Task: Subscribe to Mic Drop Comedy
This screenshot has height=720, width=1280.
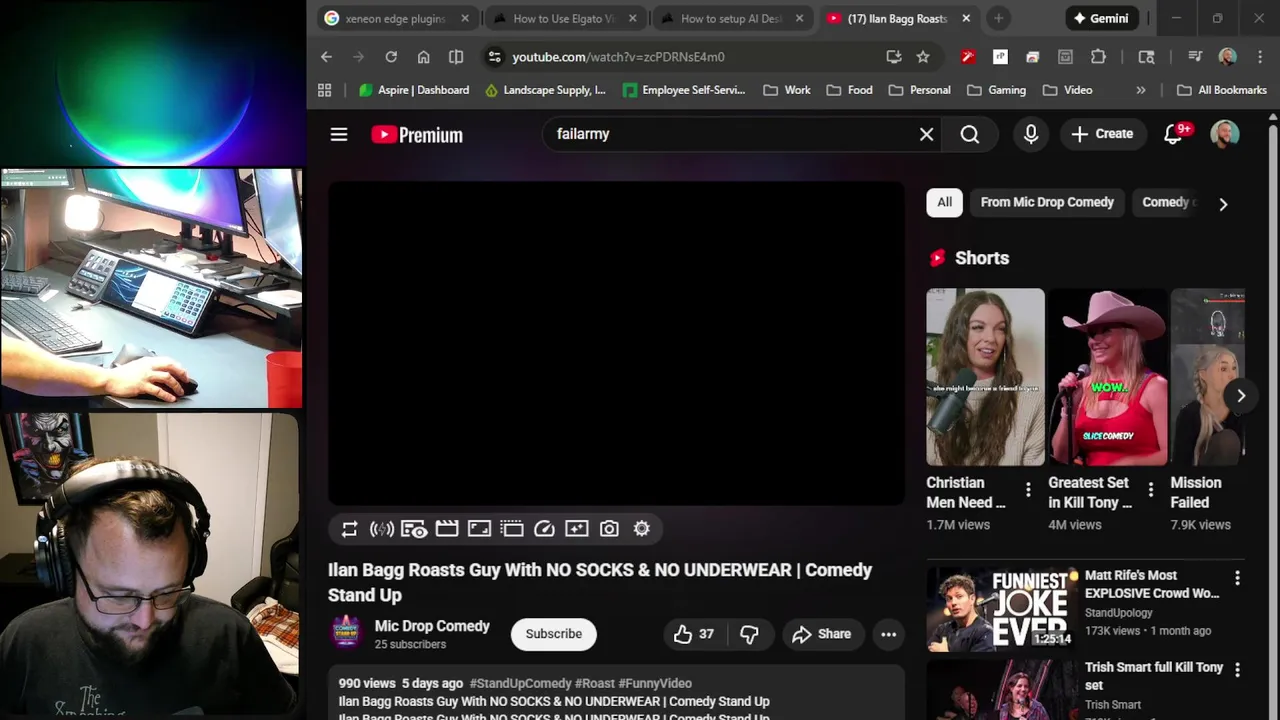Action: pyautogui.click(x=553, y=634)
